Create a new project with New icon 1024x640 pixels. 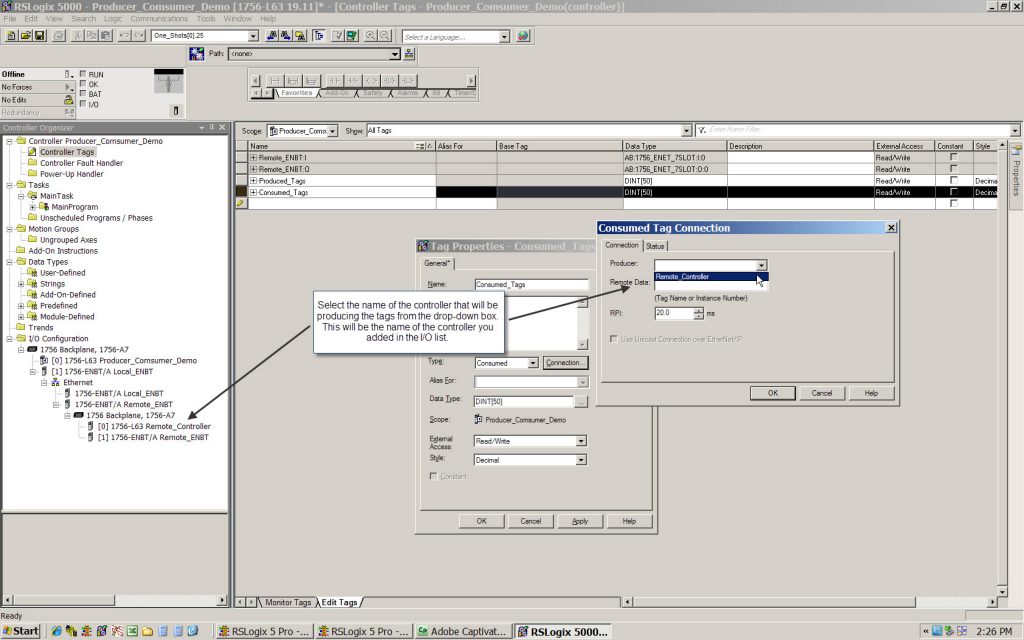(11, 35)
